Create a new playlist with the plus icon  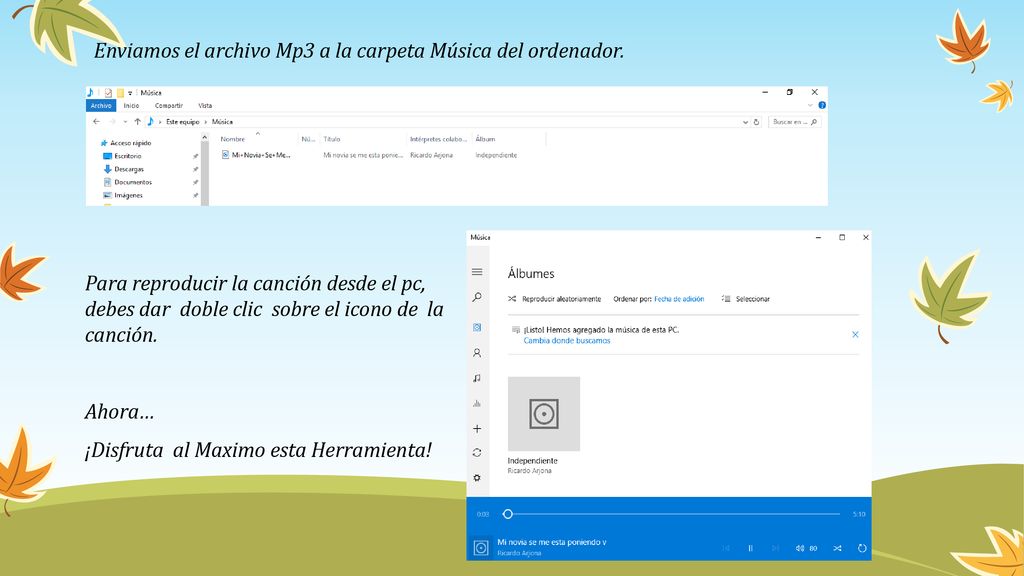pyautogui.click(x=477, y=429)
